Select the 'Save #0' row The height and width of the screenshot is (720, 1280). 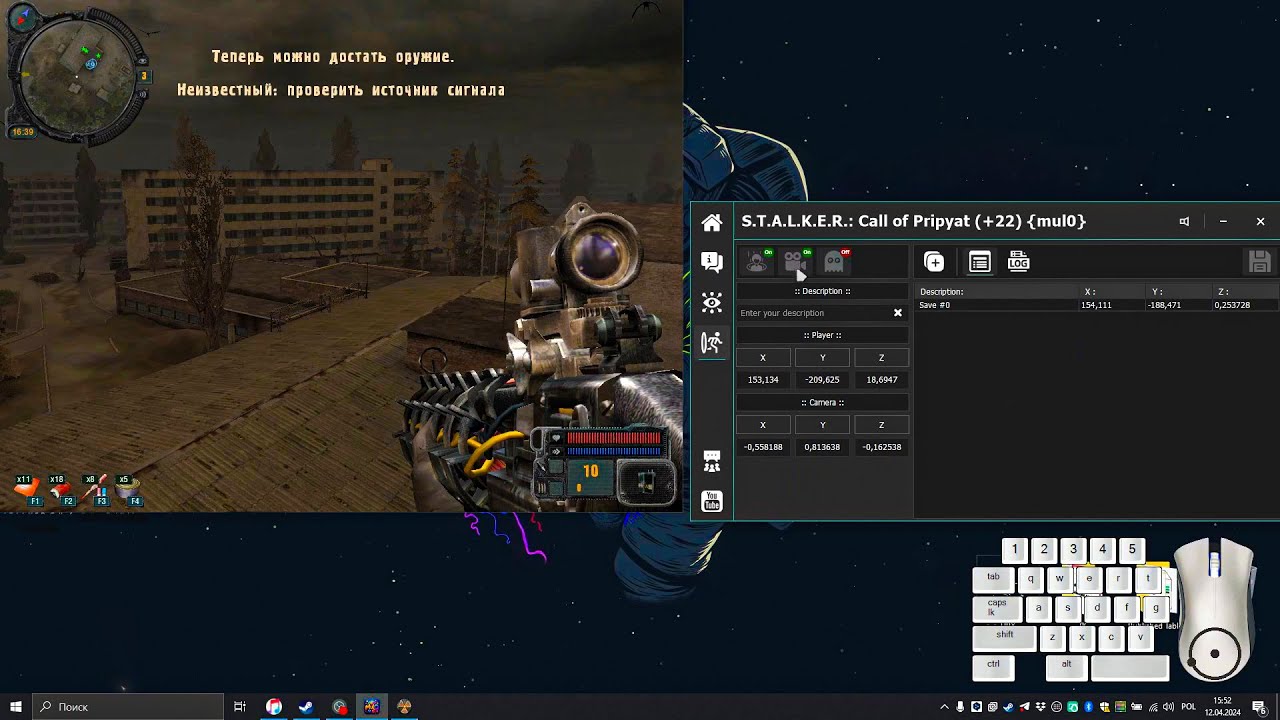(1097, 305)
